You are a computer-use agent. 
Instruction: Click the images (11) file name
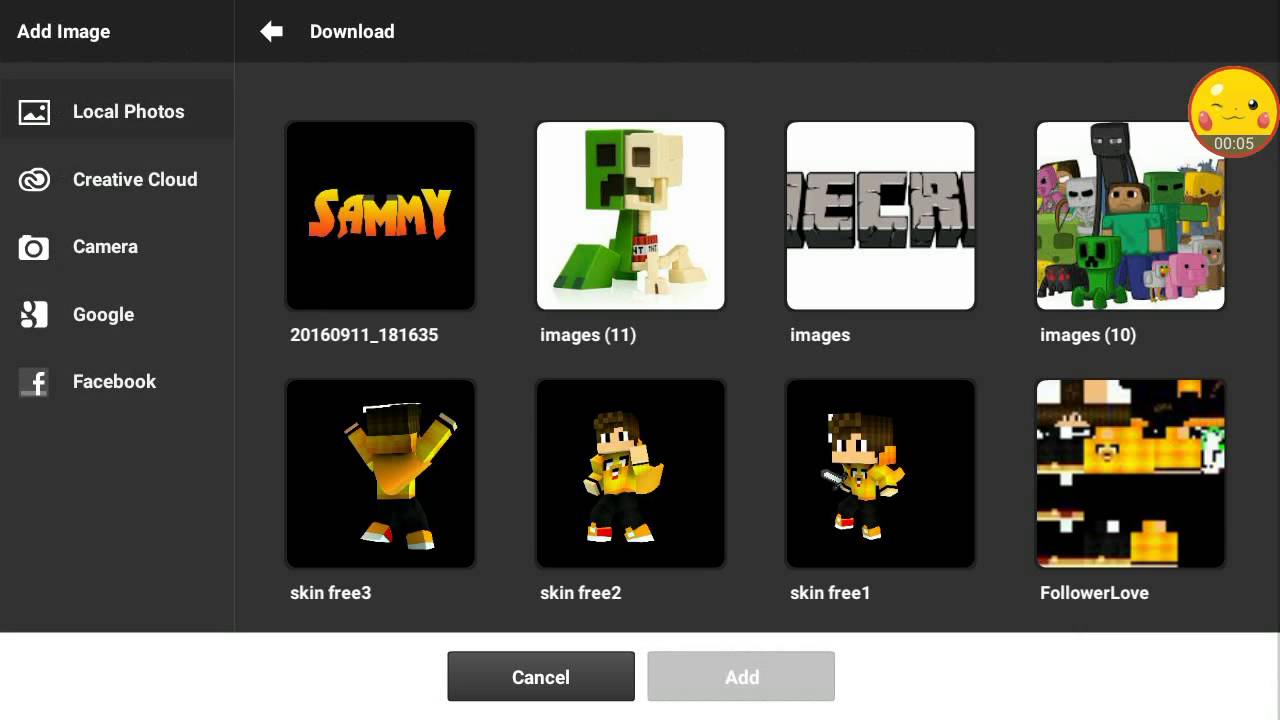coord(588,335)
